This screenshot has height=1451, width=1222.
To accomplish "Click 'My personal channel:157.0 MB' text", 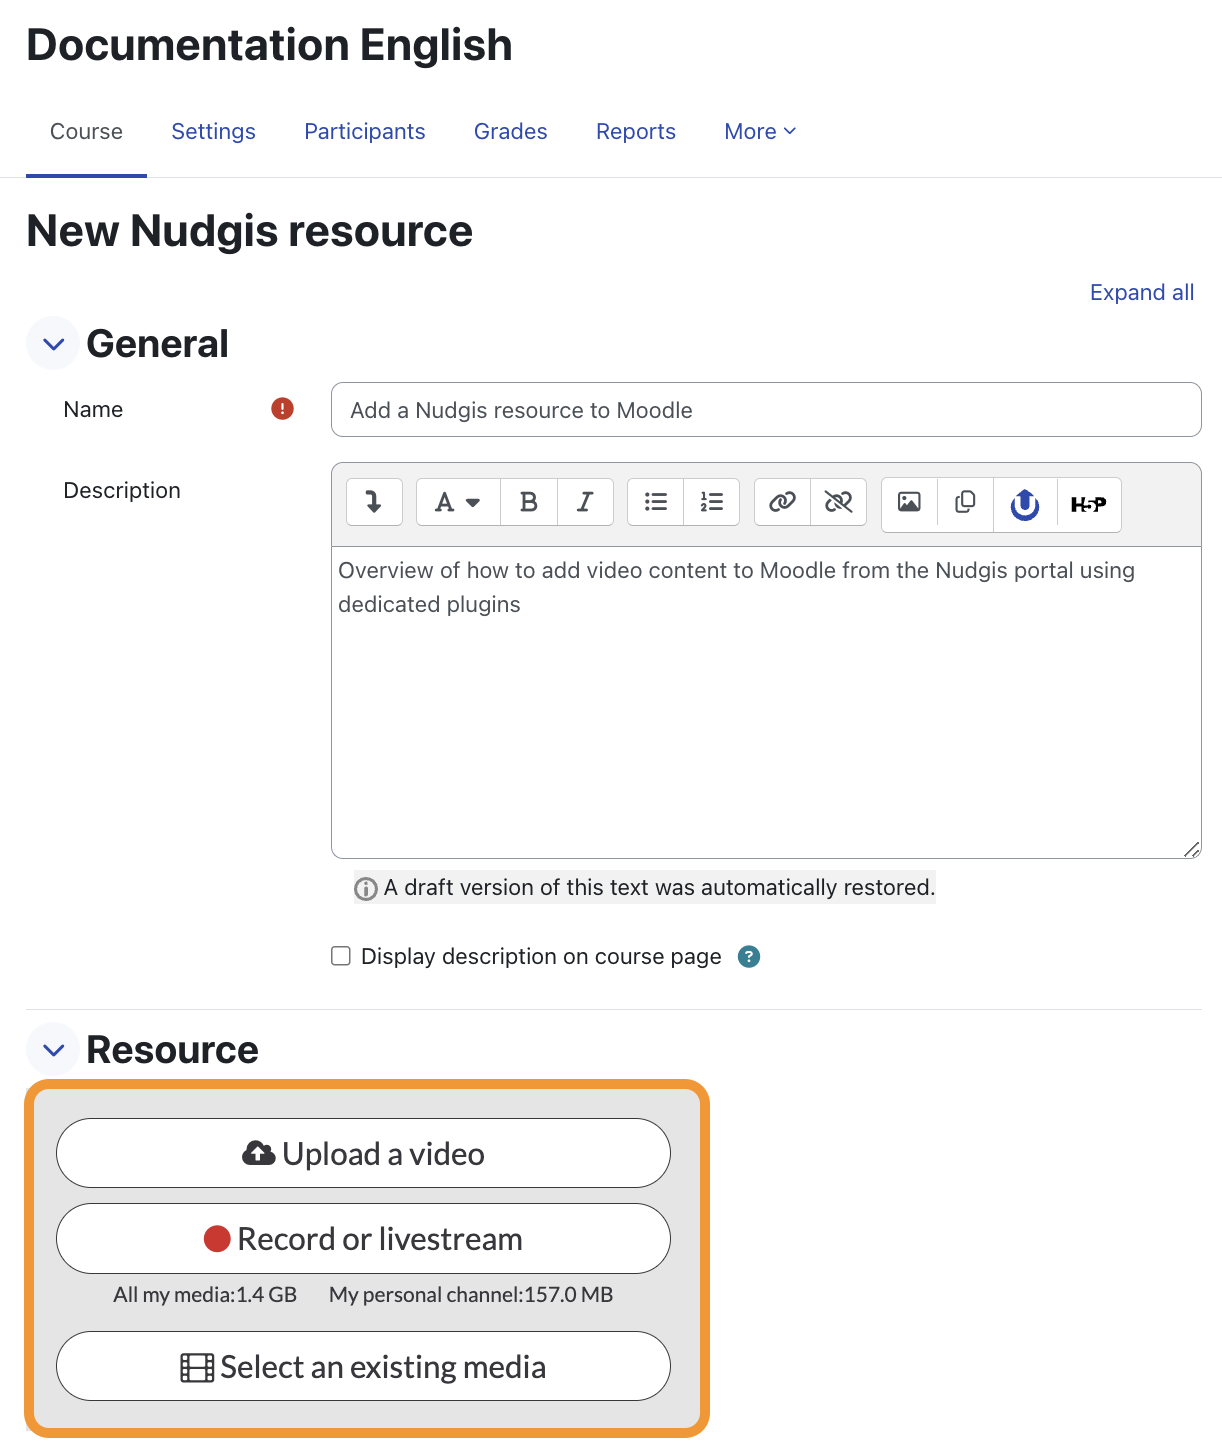I will click(x=471, y=1294).
